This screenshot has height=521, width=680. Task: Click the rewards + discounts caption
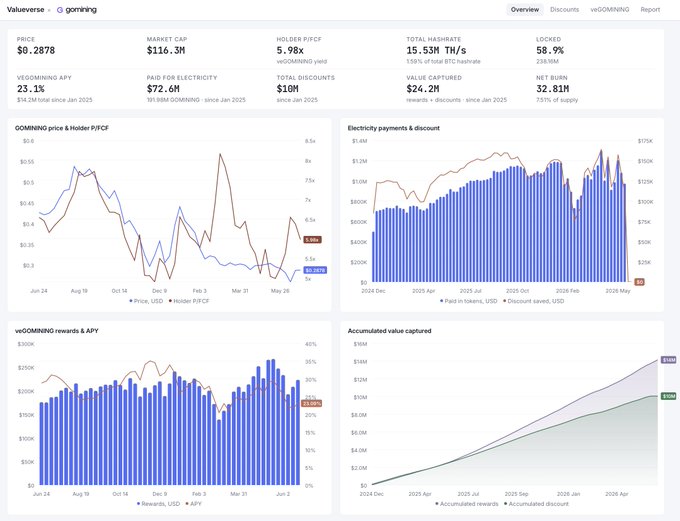pyautogui.click(x=456, y=100)
